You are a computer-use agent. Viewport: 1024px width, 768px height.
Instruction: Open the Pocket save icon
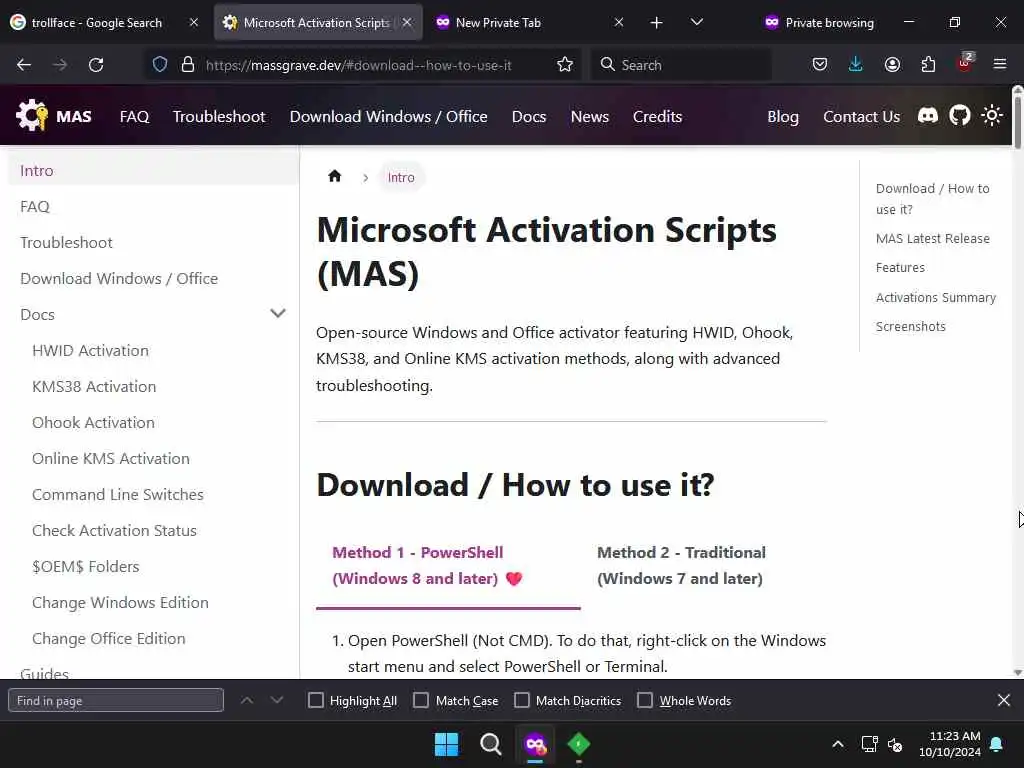point(820,65)
